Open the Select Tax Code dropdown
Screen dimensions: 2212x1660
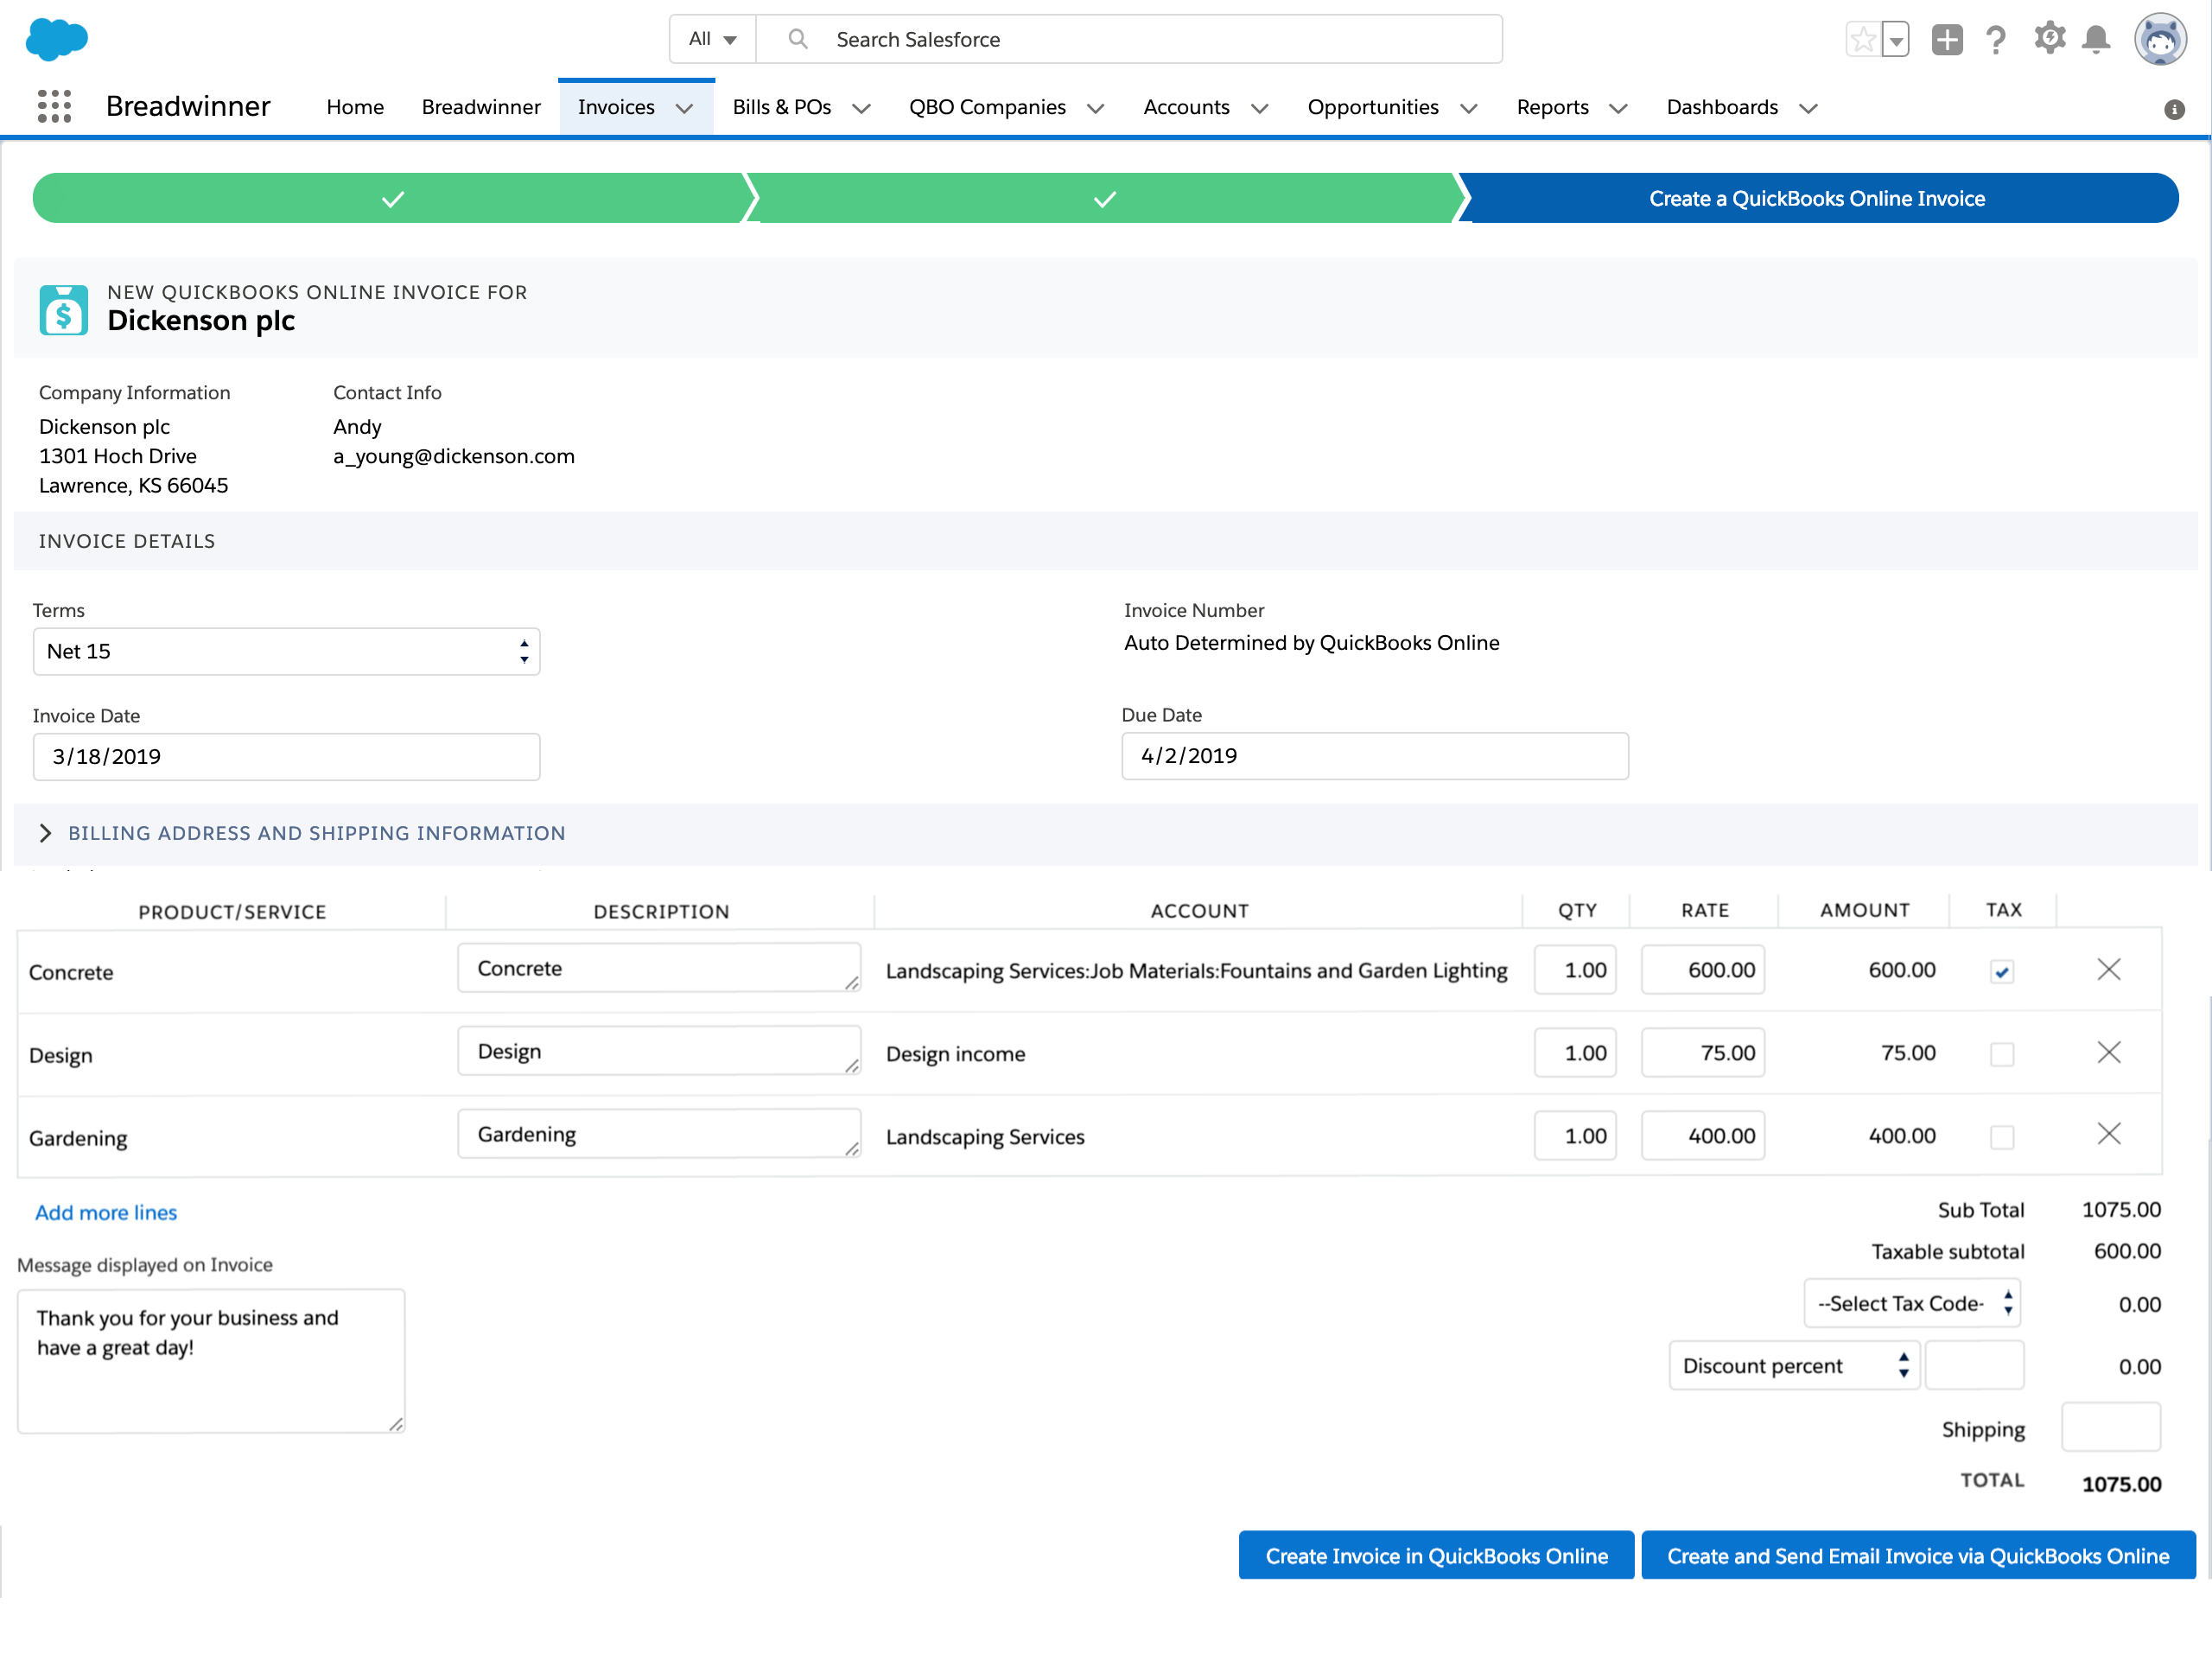pos(1912,1303)
